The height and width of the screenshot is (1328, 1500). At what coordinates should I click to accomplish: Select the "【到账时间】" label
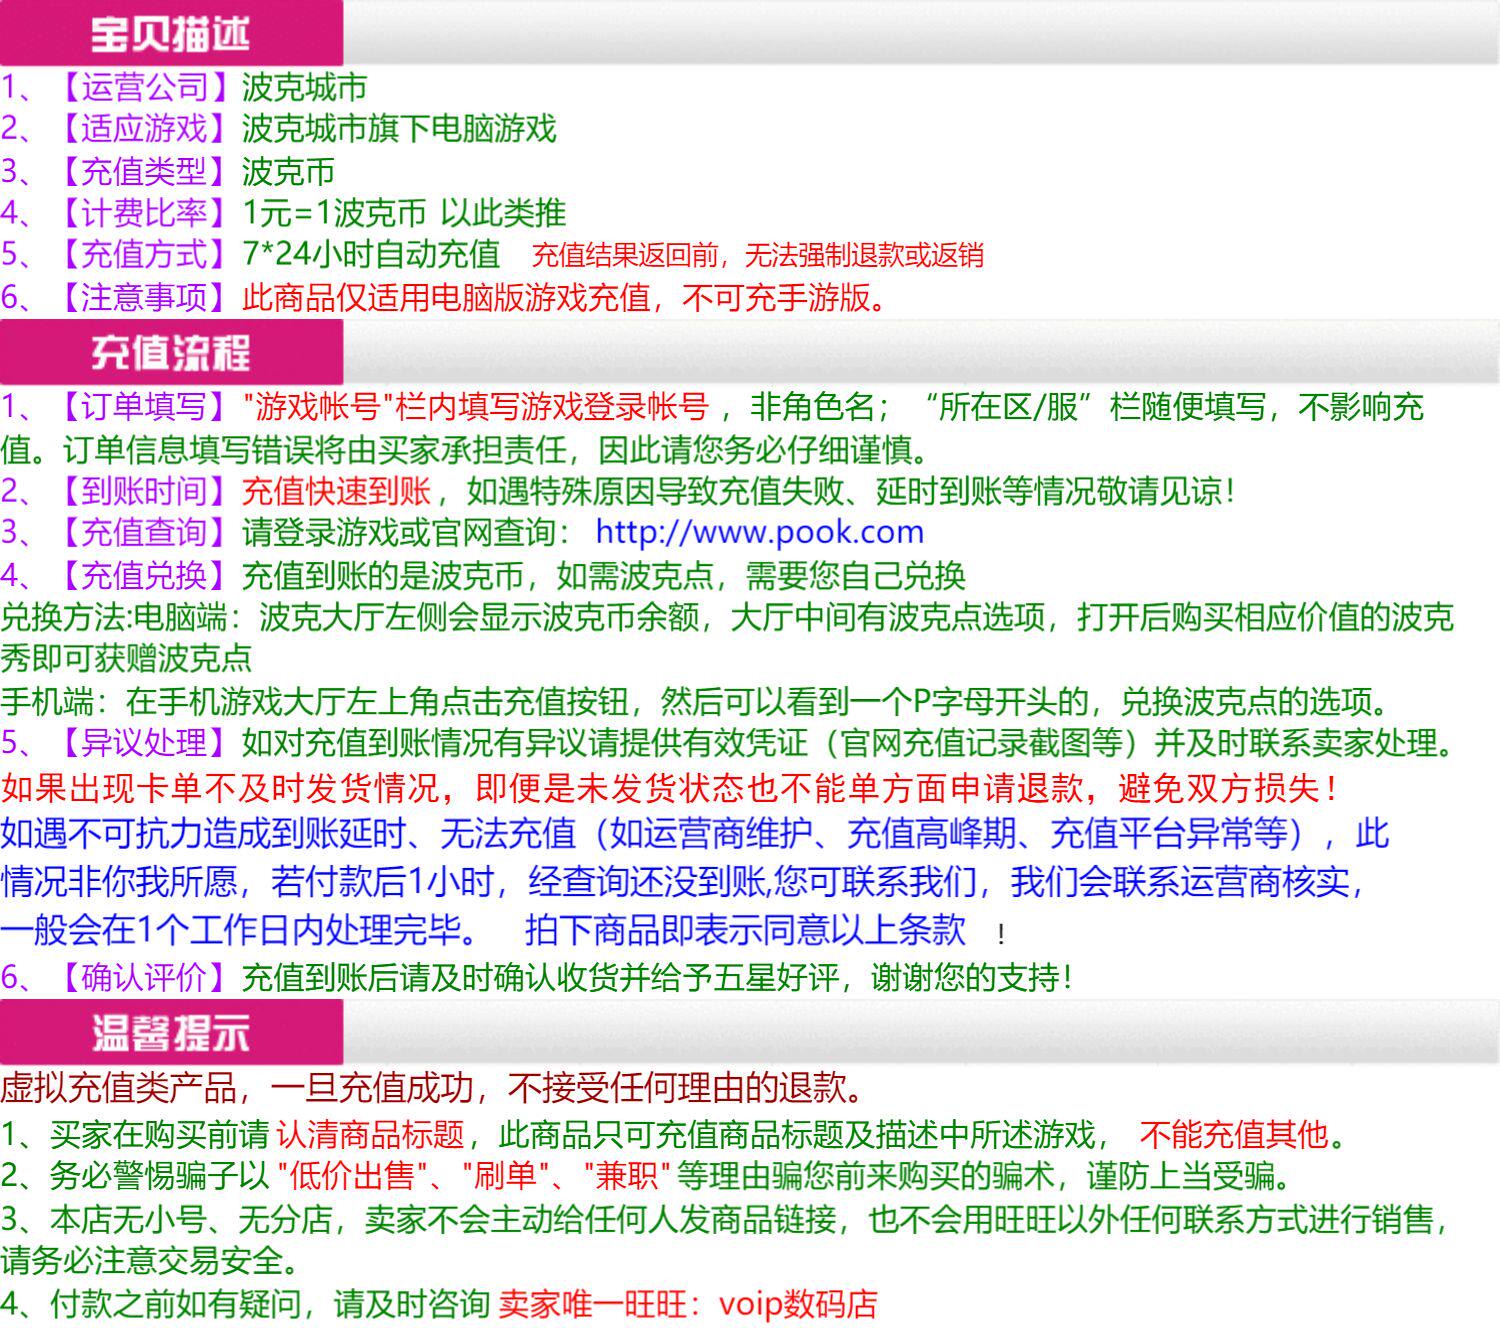[143, 491]
